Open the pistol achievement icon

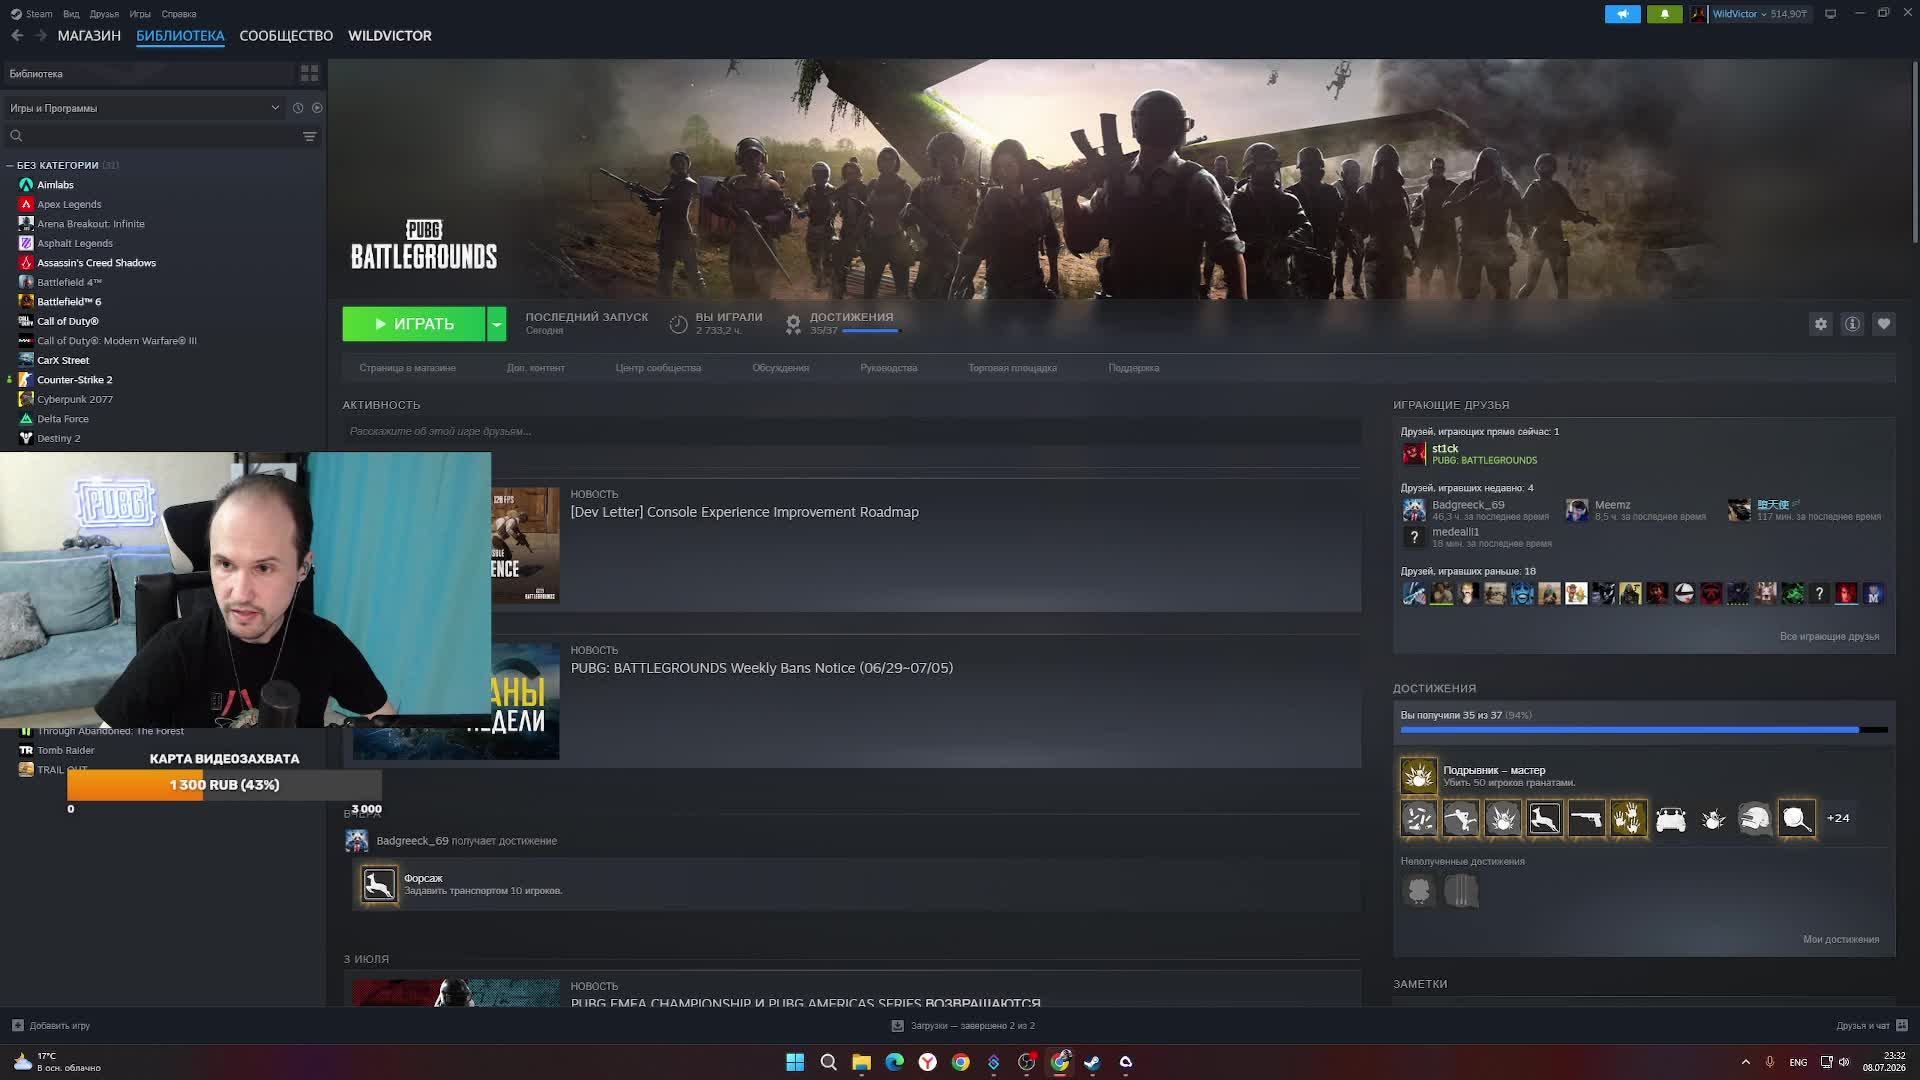[x=1586, y=819]
